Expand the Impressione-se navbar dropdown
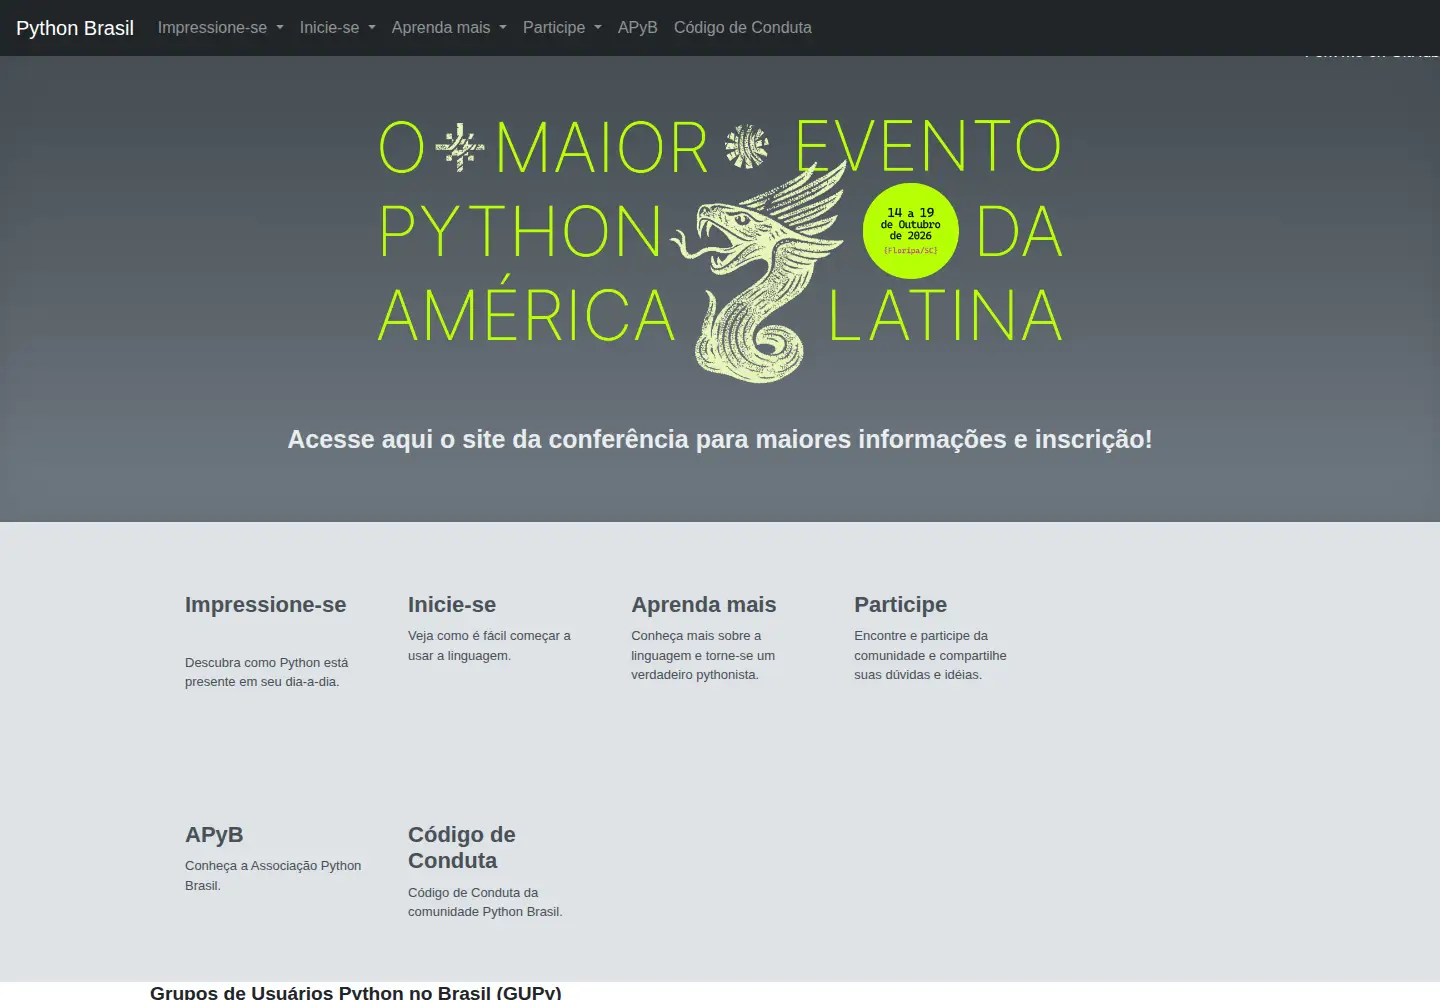This screenshot has width=1440, height=1000. click(x=220, y=28)
